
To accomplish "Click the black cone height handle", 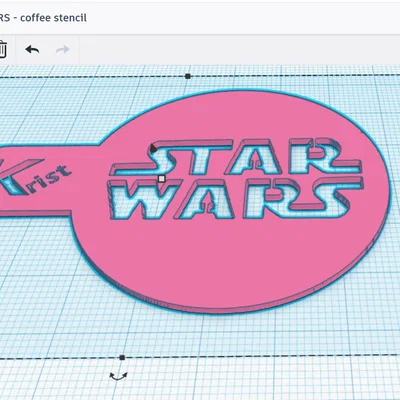I will [x=153, y=148].
